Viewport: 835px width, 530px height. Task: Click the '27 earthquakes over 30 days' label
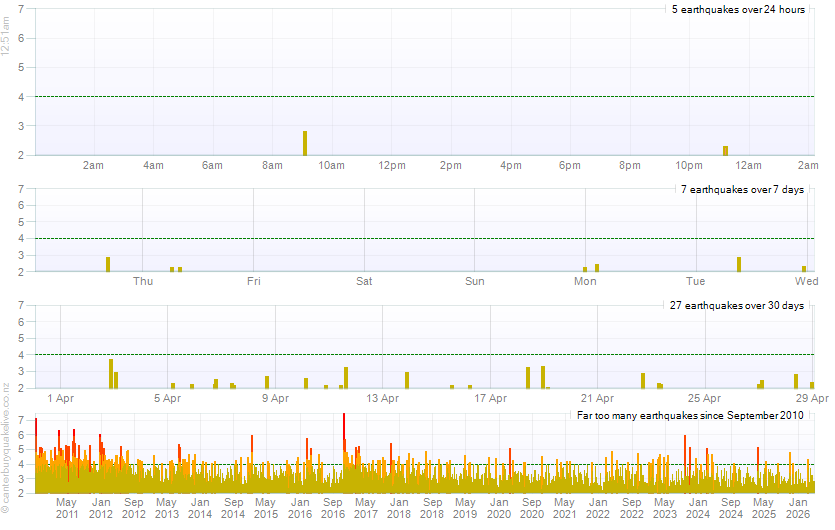coord(736,306)
